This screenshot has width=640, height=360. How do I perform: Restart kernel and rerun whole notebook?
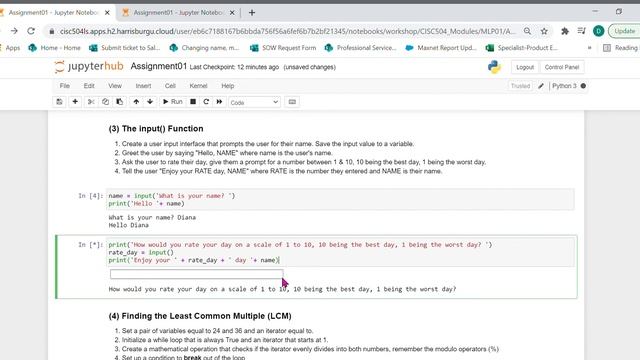pyautogui.click(x=219, y=102)
